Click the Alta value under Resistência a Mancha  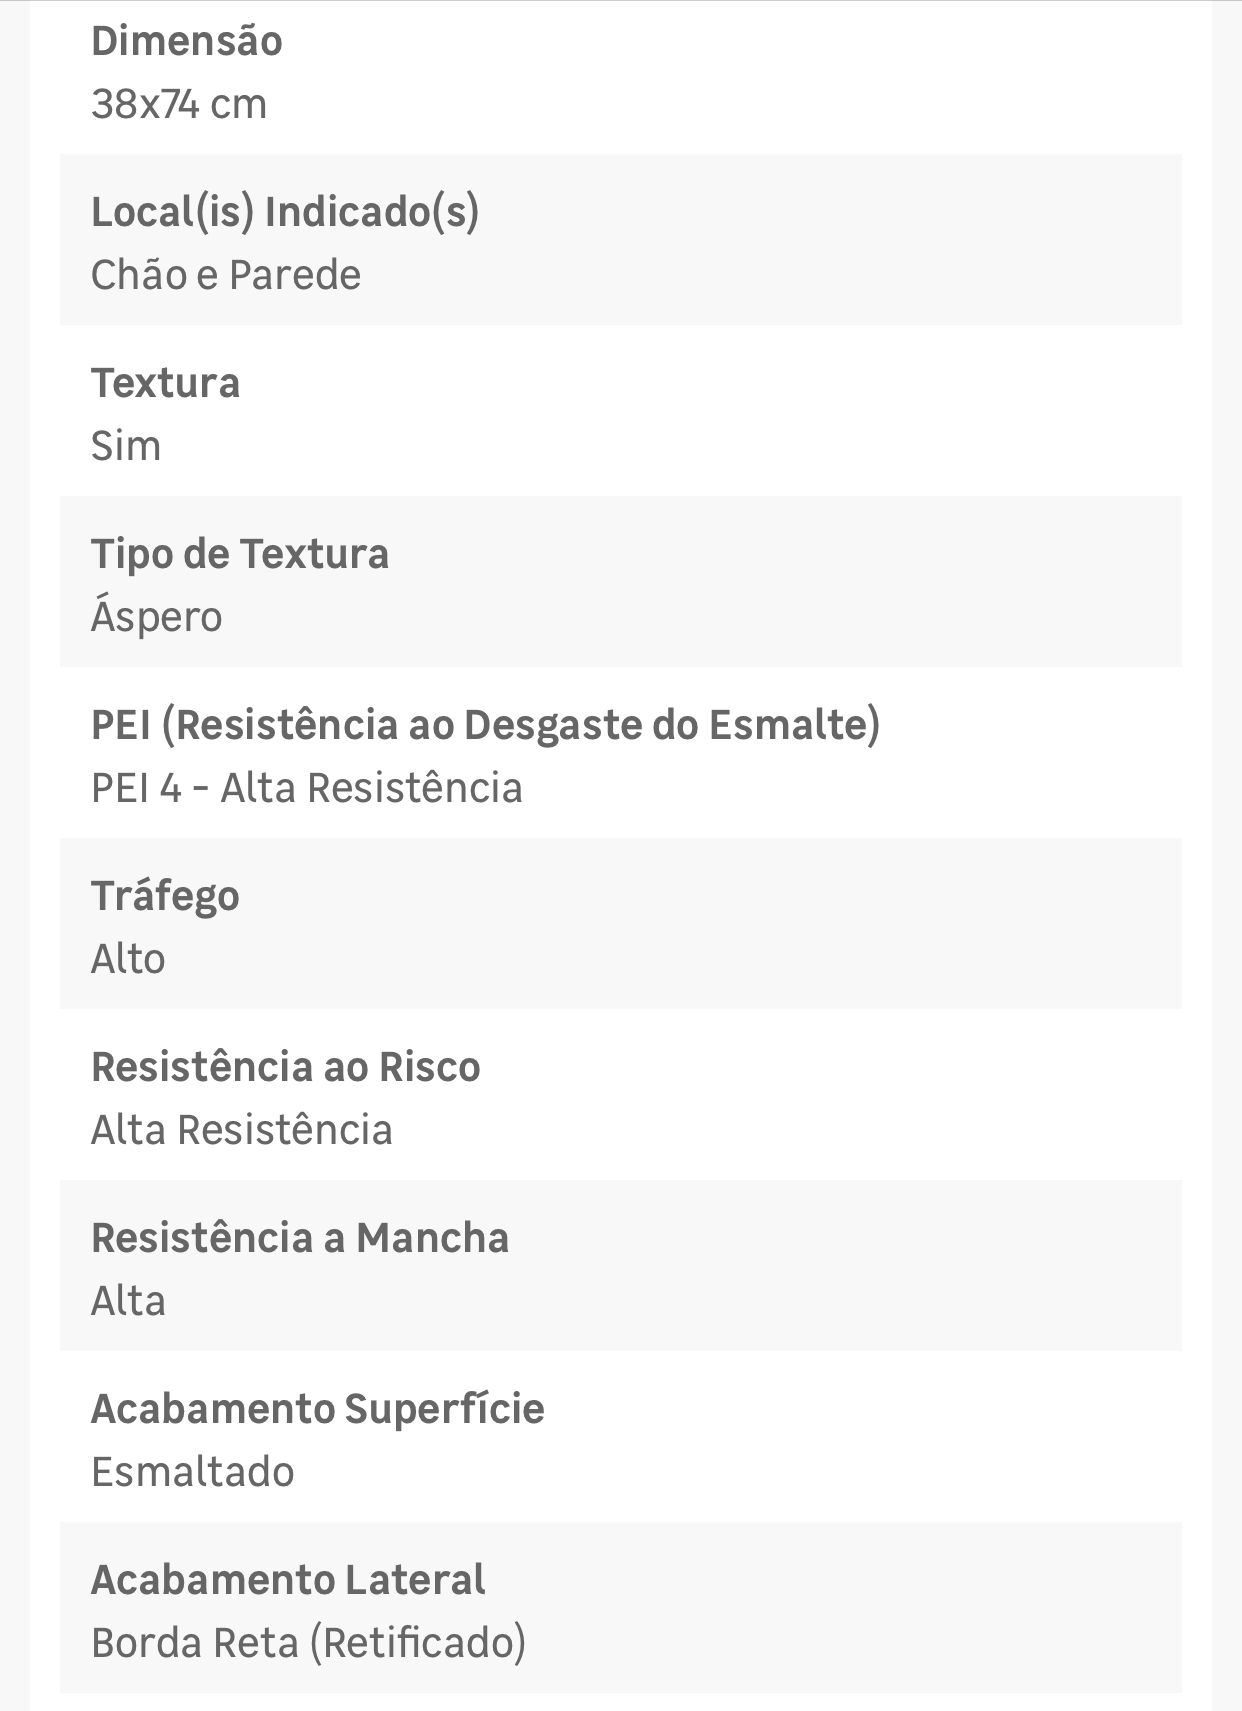128,1301
